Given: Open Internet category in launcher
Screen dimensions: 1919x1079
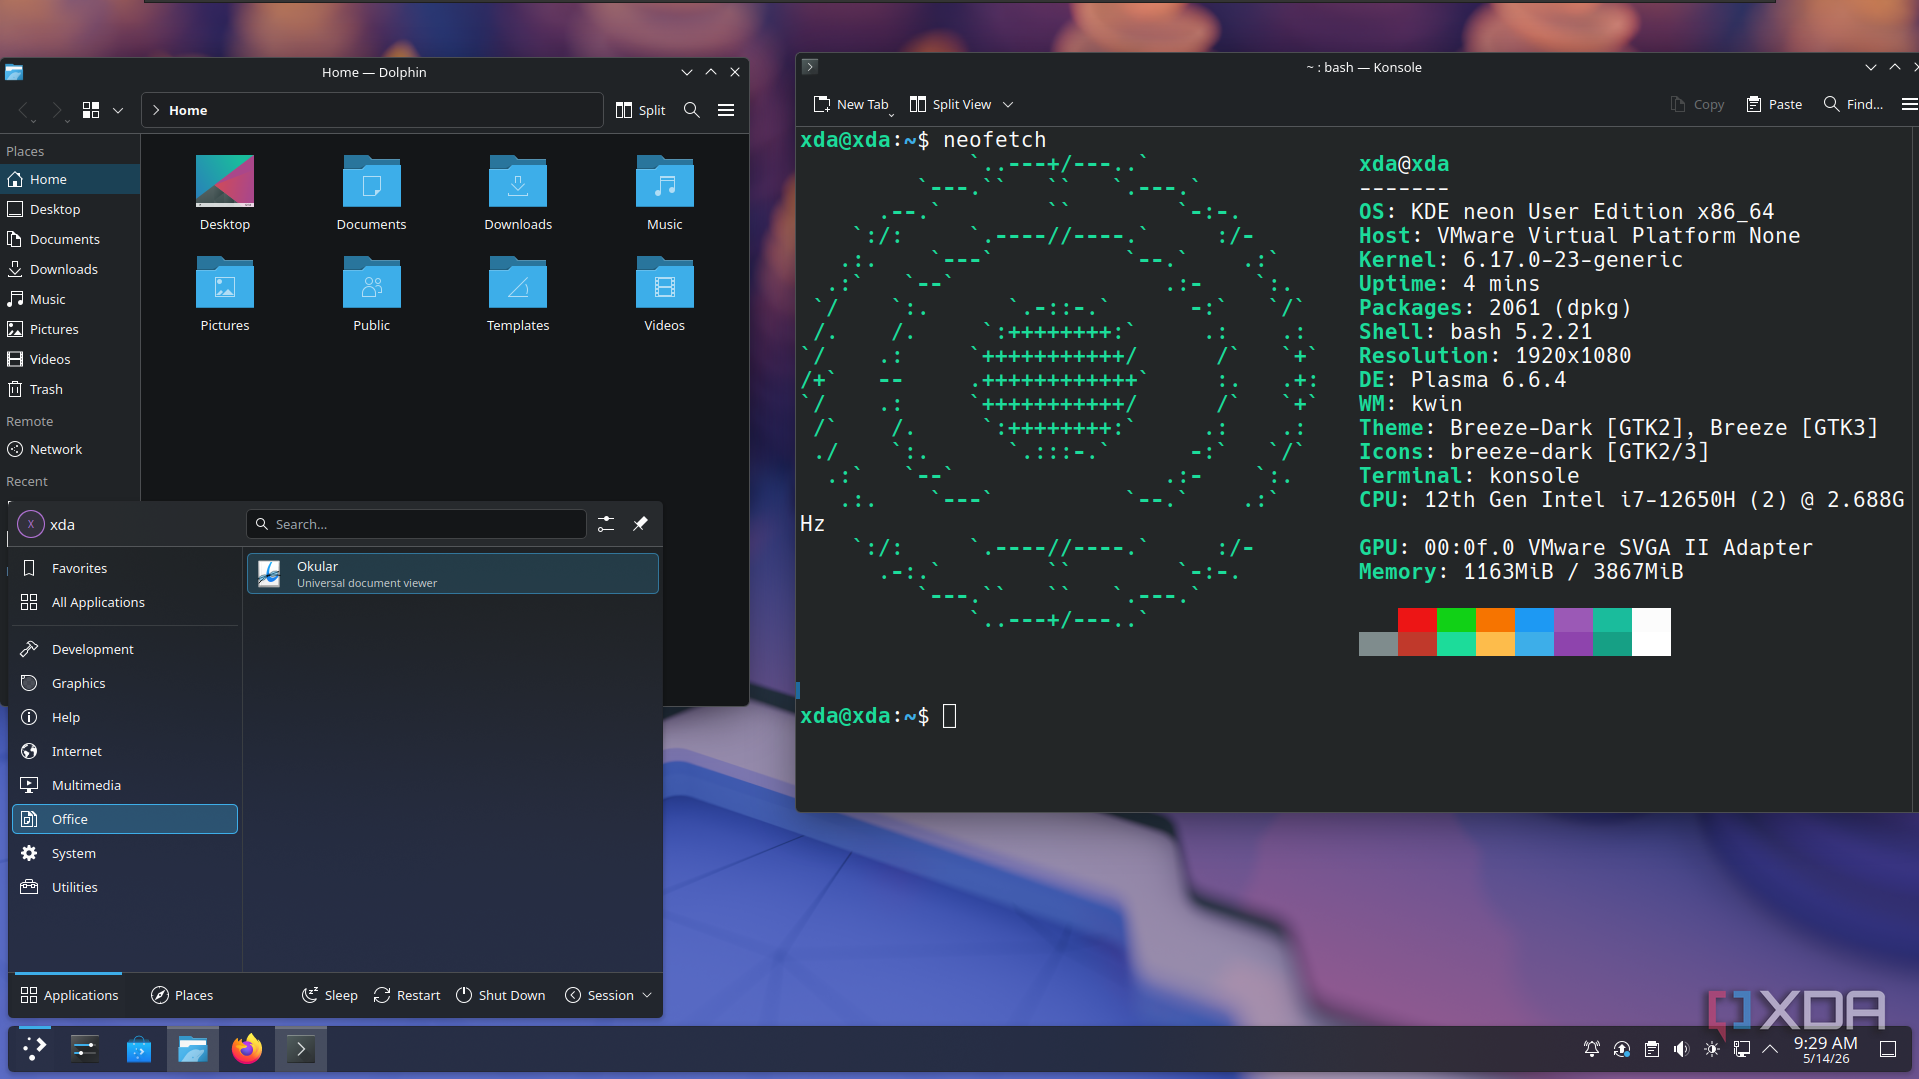Looking at the screenshot, I should point(125,751).
